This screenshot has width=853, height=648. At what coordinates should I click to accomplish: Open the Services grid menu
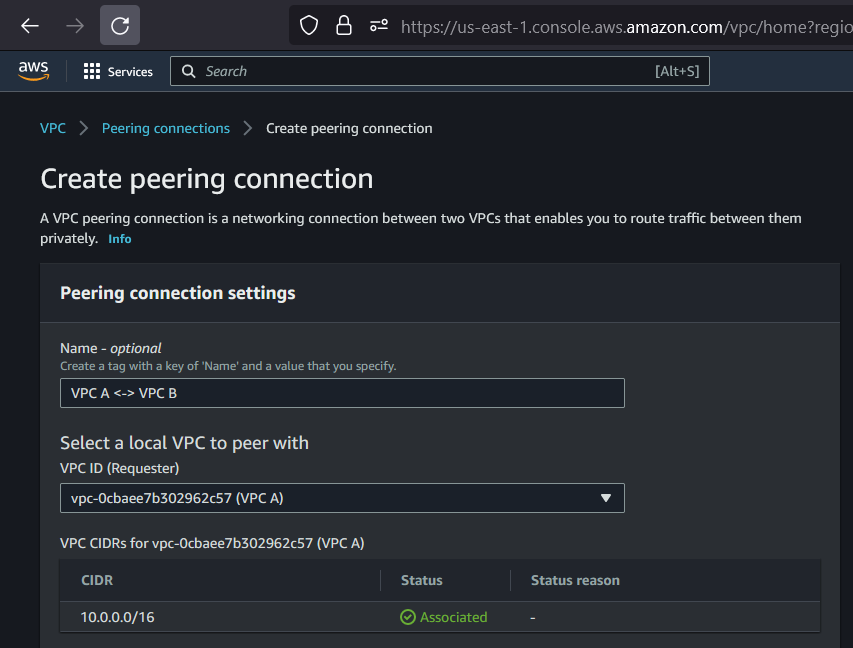pyautogui.click(x=118, y=71)
